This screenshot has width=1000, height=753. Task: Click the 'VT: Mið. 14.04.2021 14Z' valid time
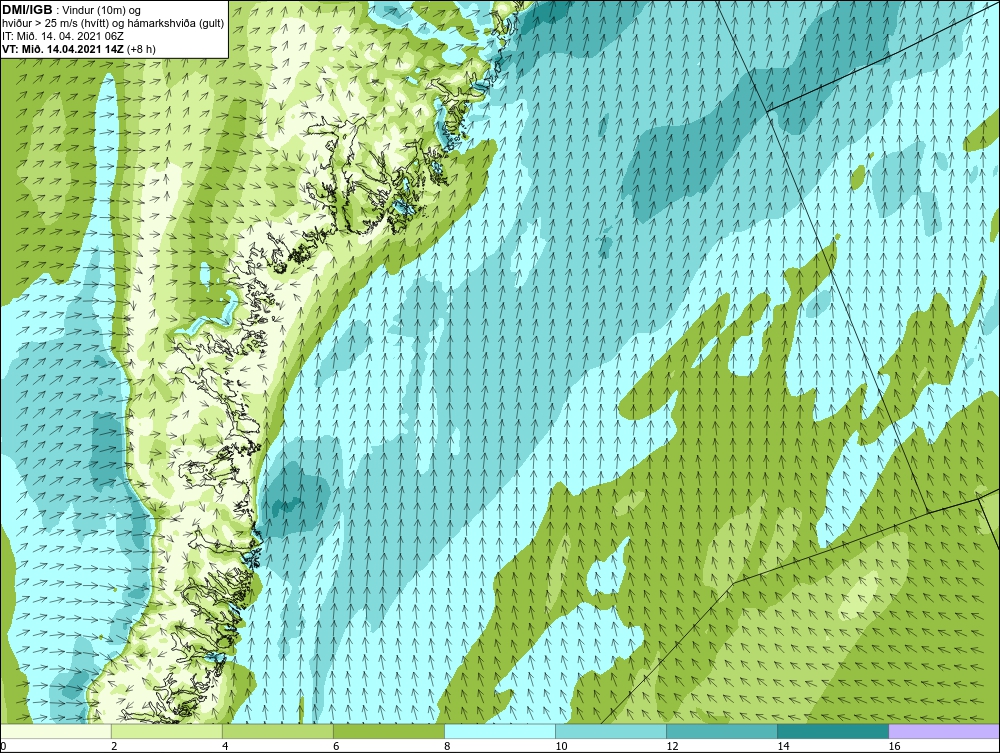point(63,48)
